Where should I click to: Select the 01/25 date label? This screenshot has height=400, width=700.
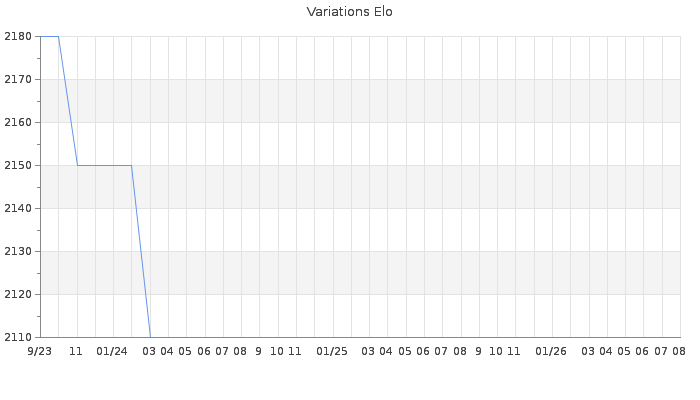click(x=332, y=351)
